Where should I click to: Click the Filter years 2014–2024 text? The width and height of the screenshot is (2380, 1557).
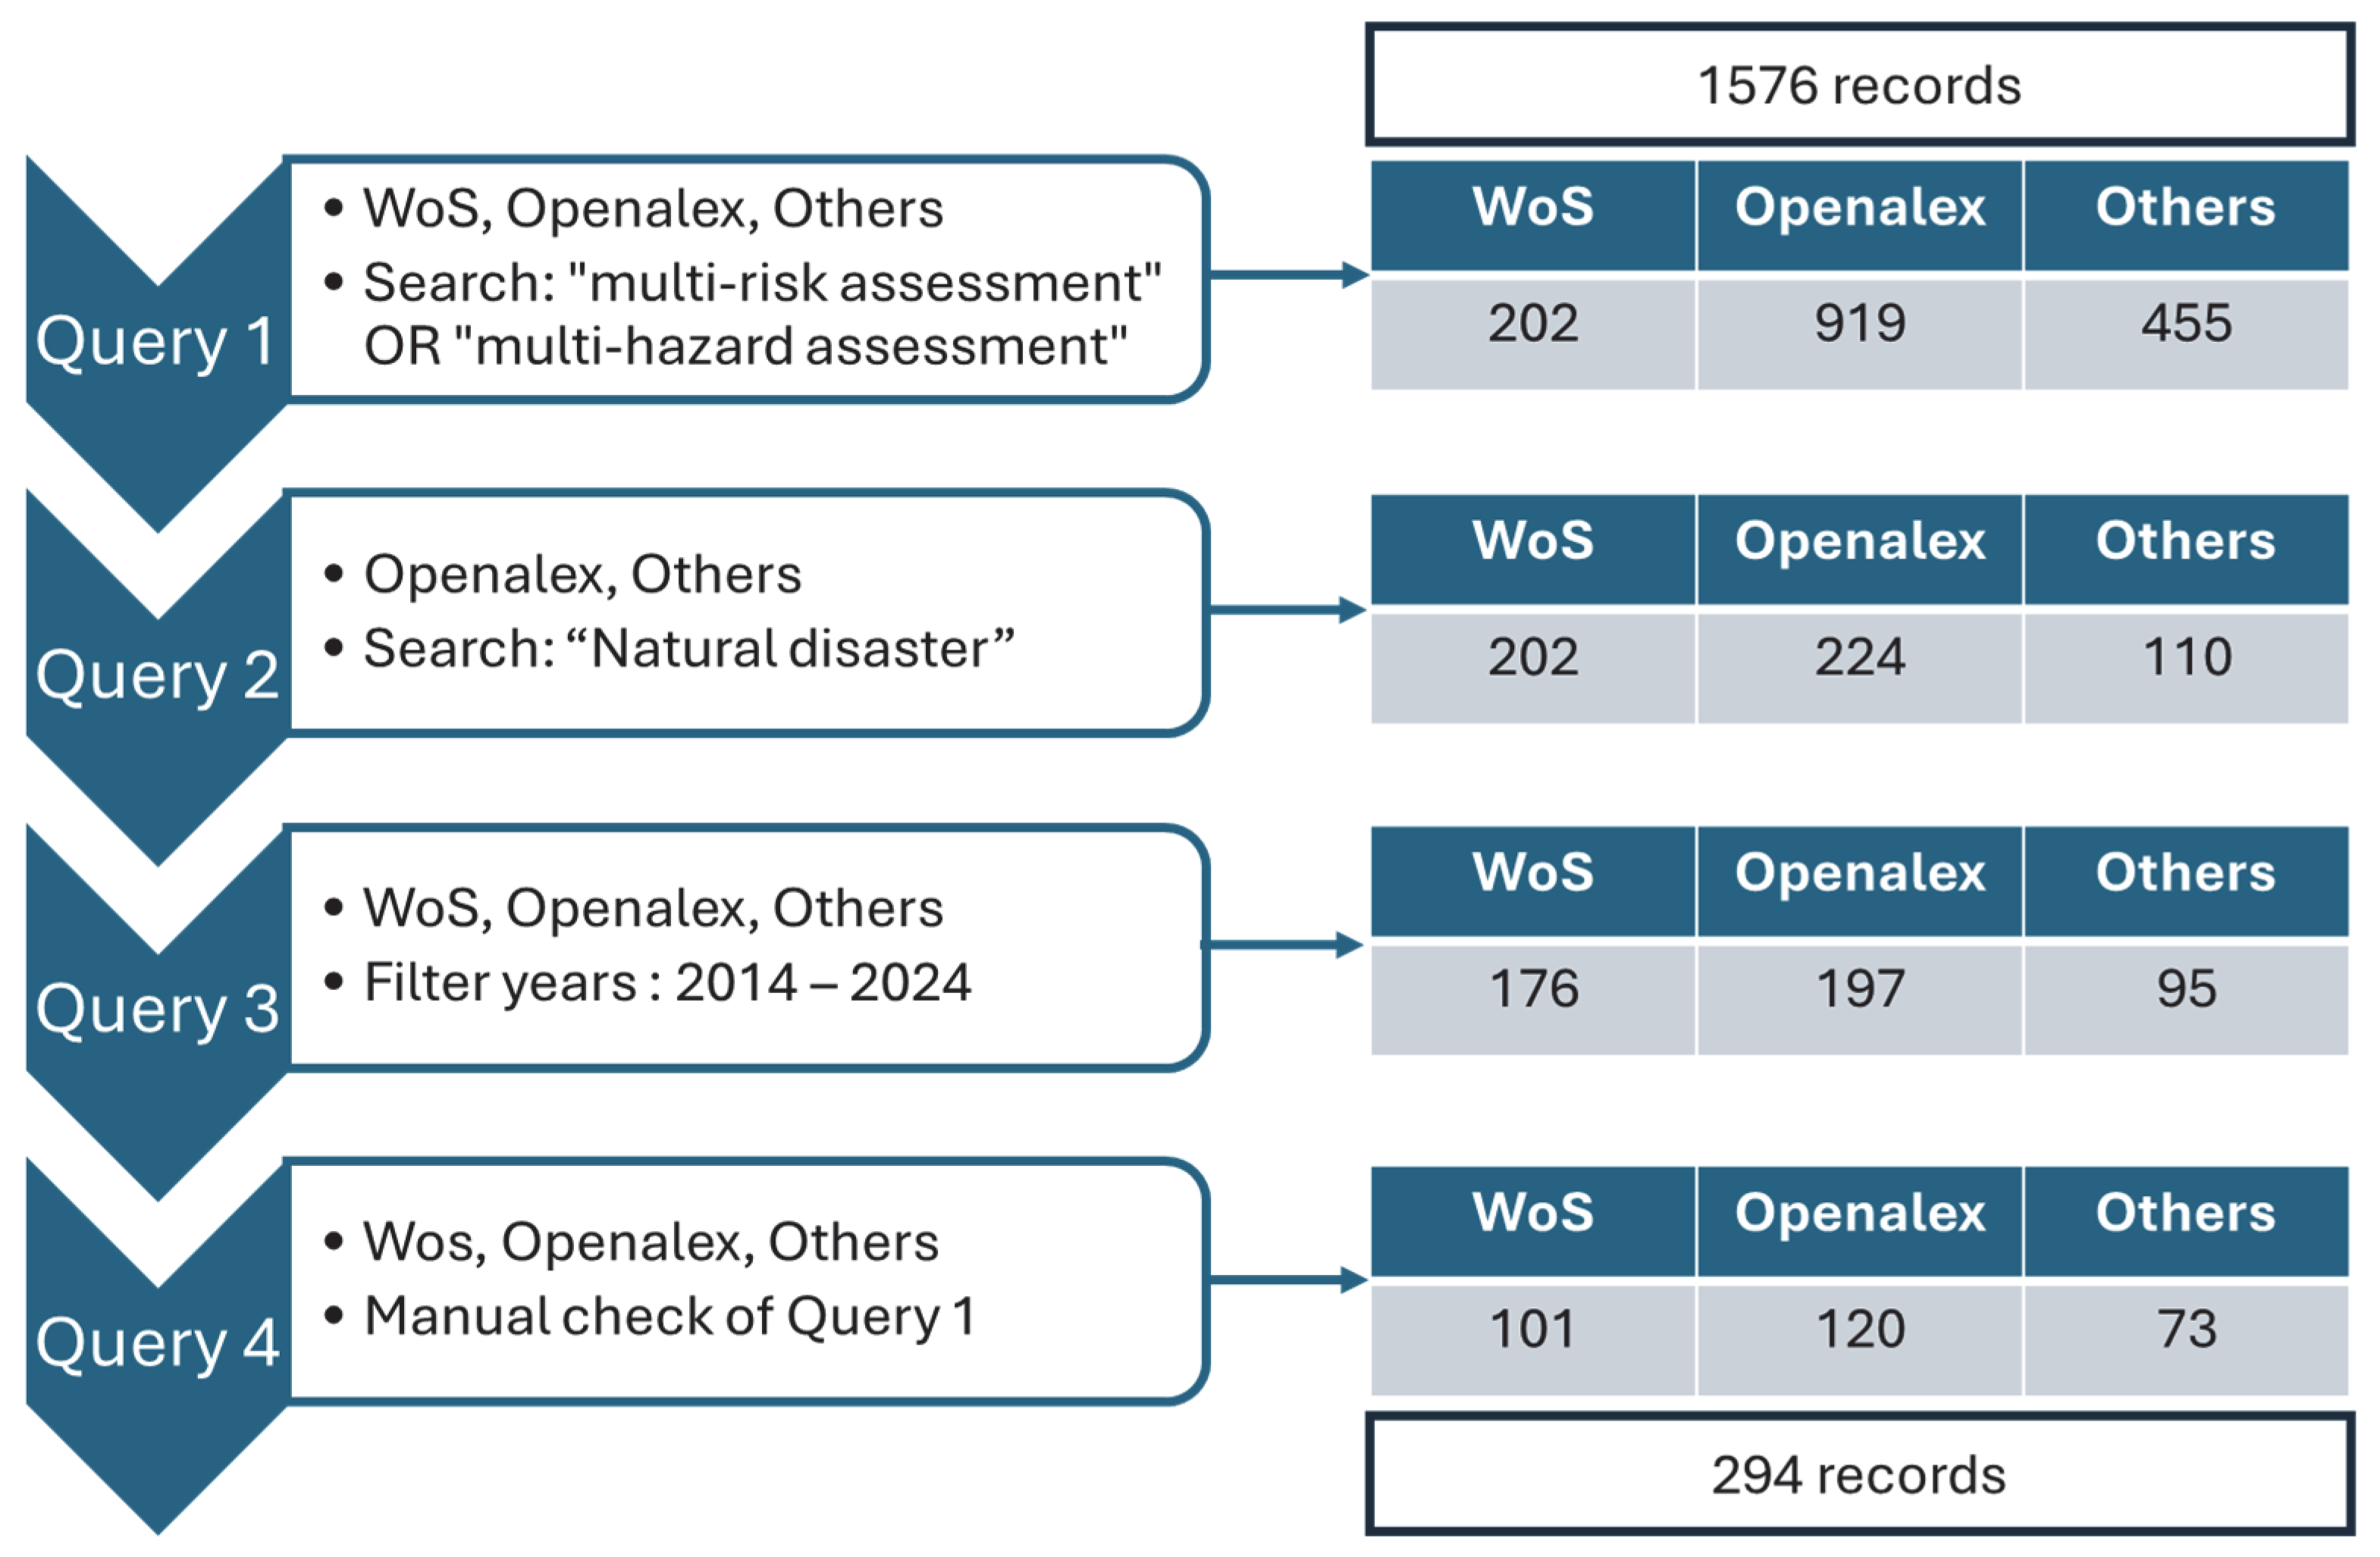coord(667,983)
